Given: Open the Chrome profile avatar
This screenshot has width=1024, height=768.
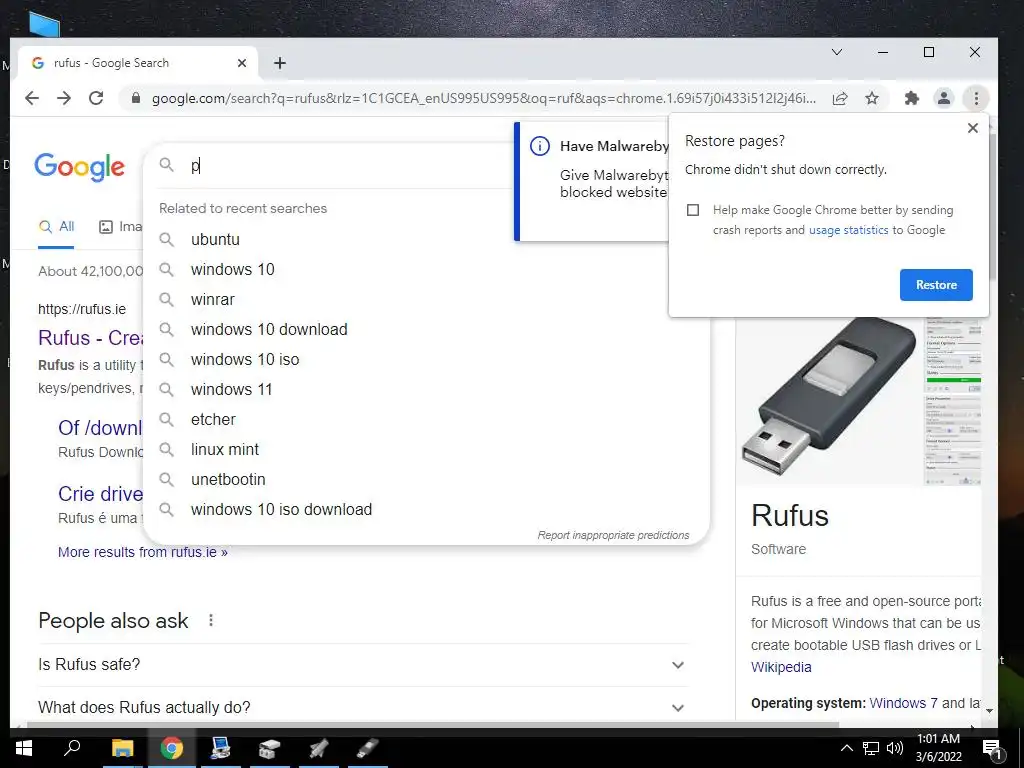Looking at the screenshot, I should pyautogui.click(x=944, y=99).
